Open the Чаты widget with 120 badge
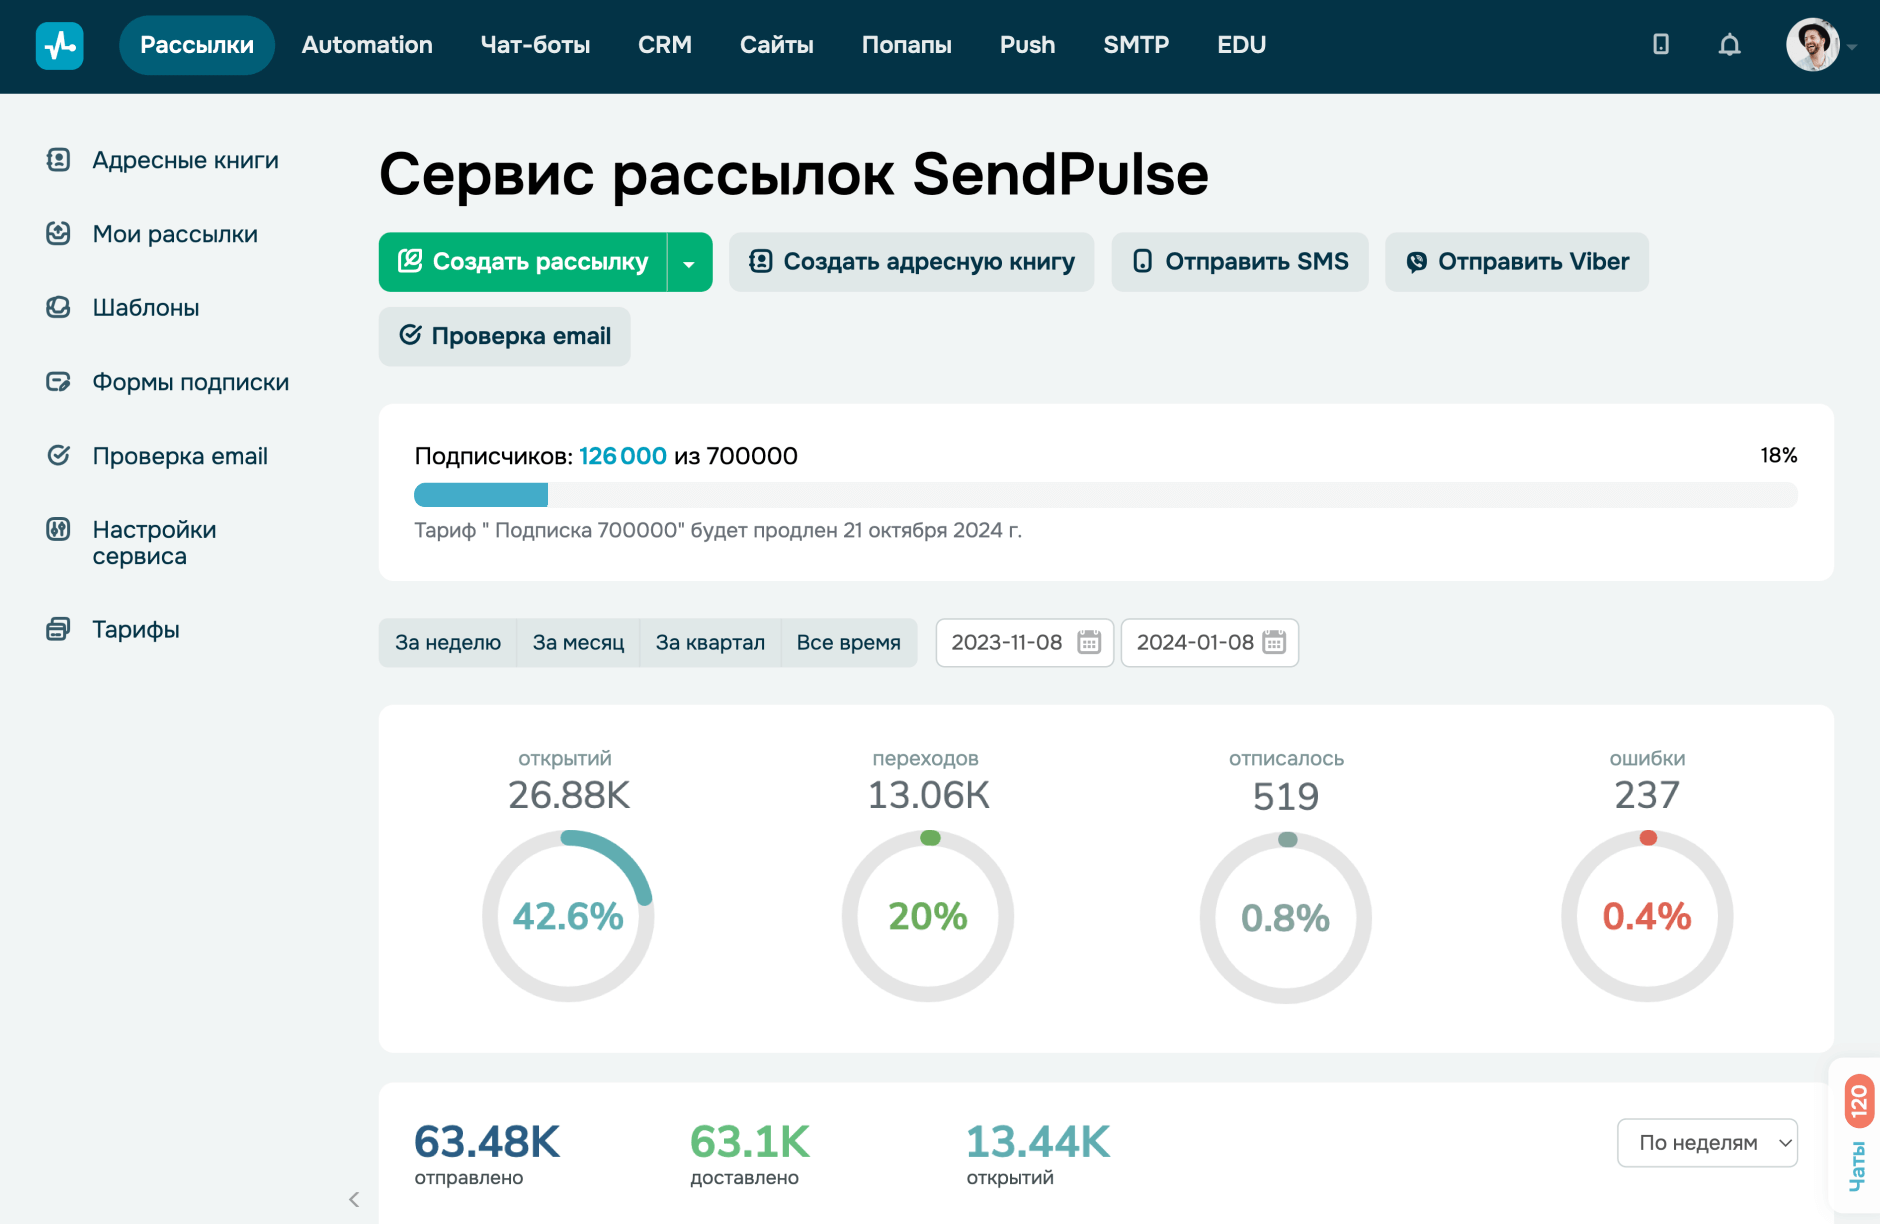The height and width of the screenshot is (1224, 1880). coord(1857,1137)
